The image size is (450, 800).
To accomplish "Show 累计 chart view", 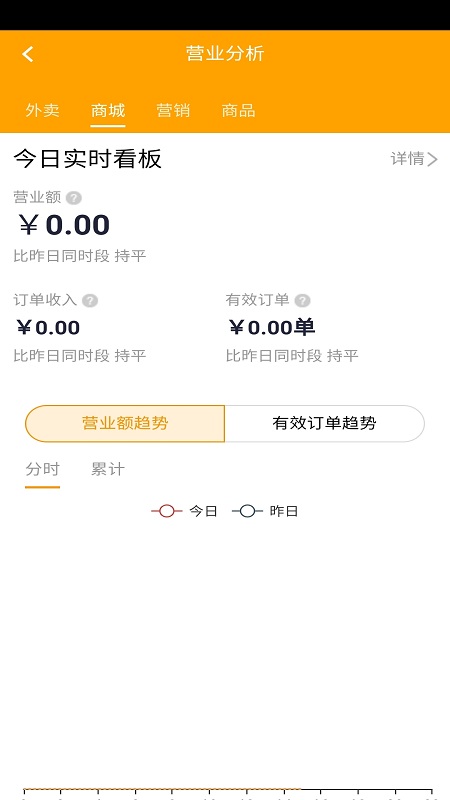I will [x=108, y=469].
